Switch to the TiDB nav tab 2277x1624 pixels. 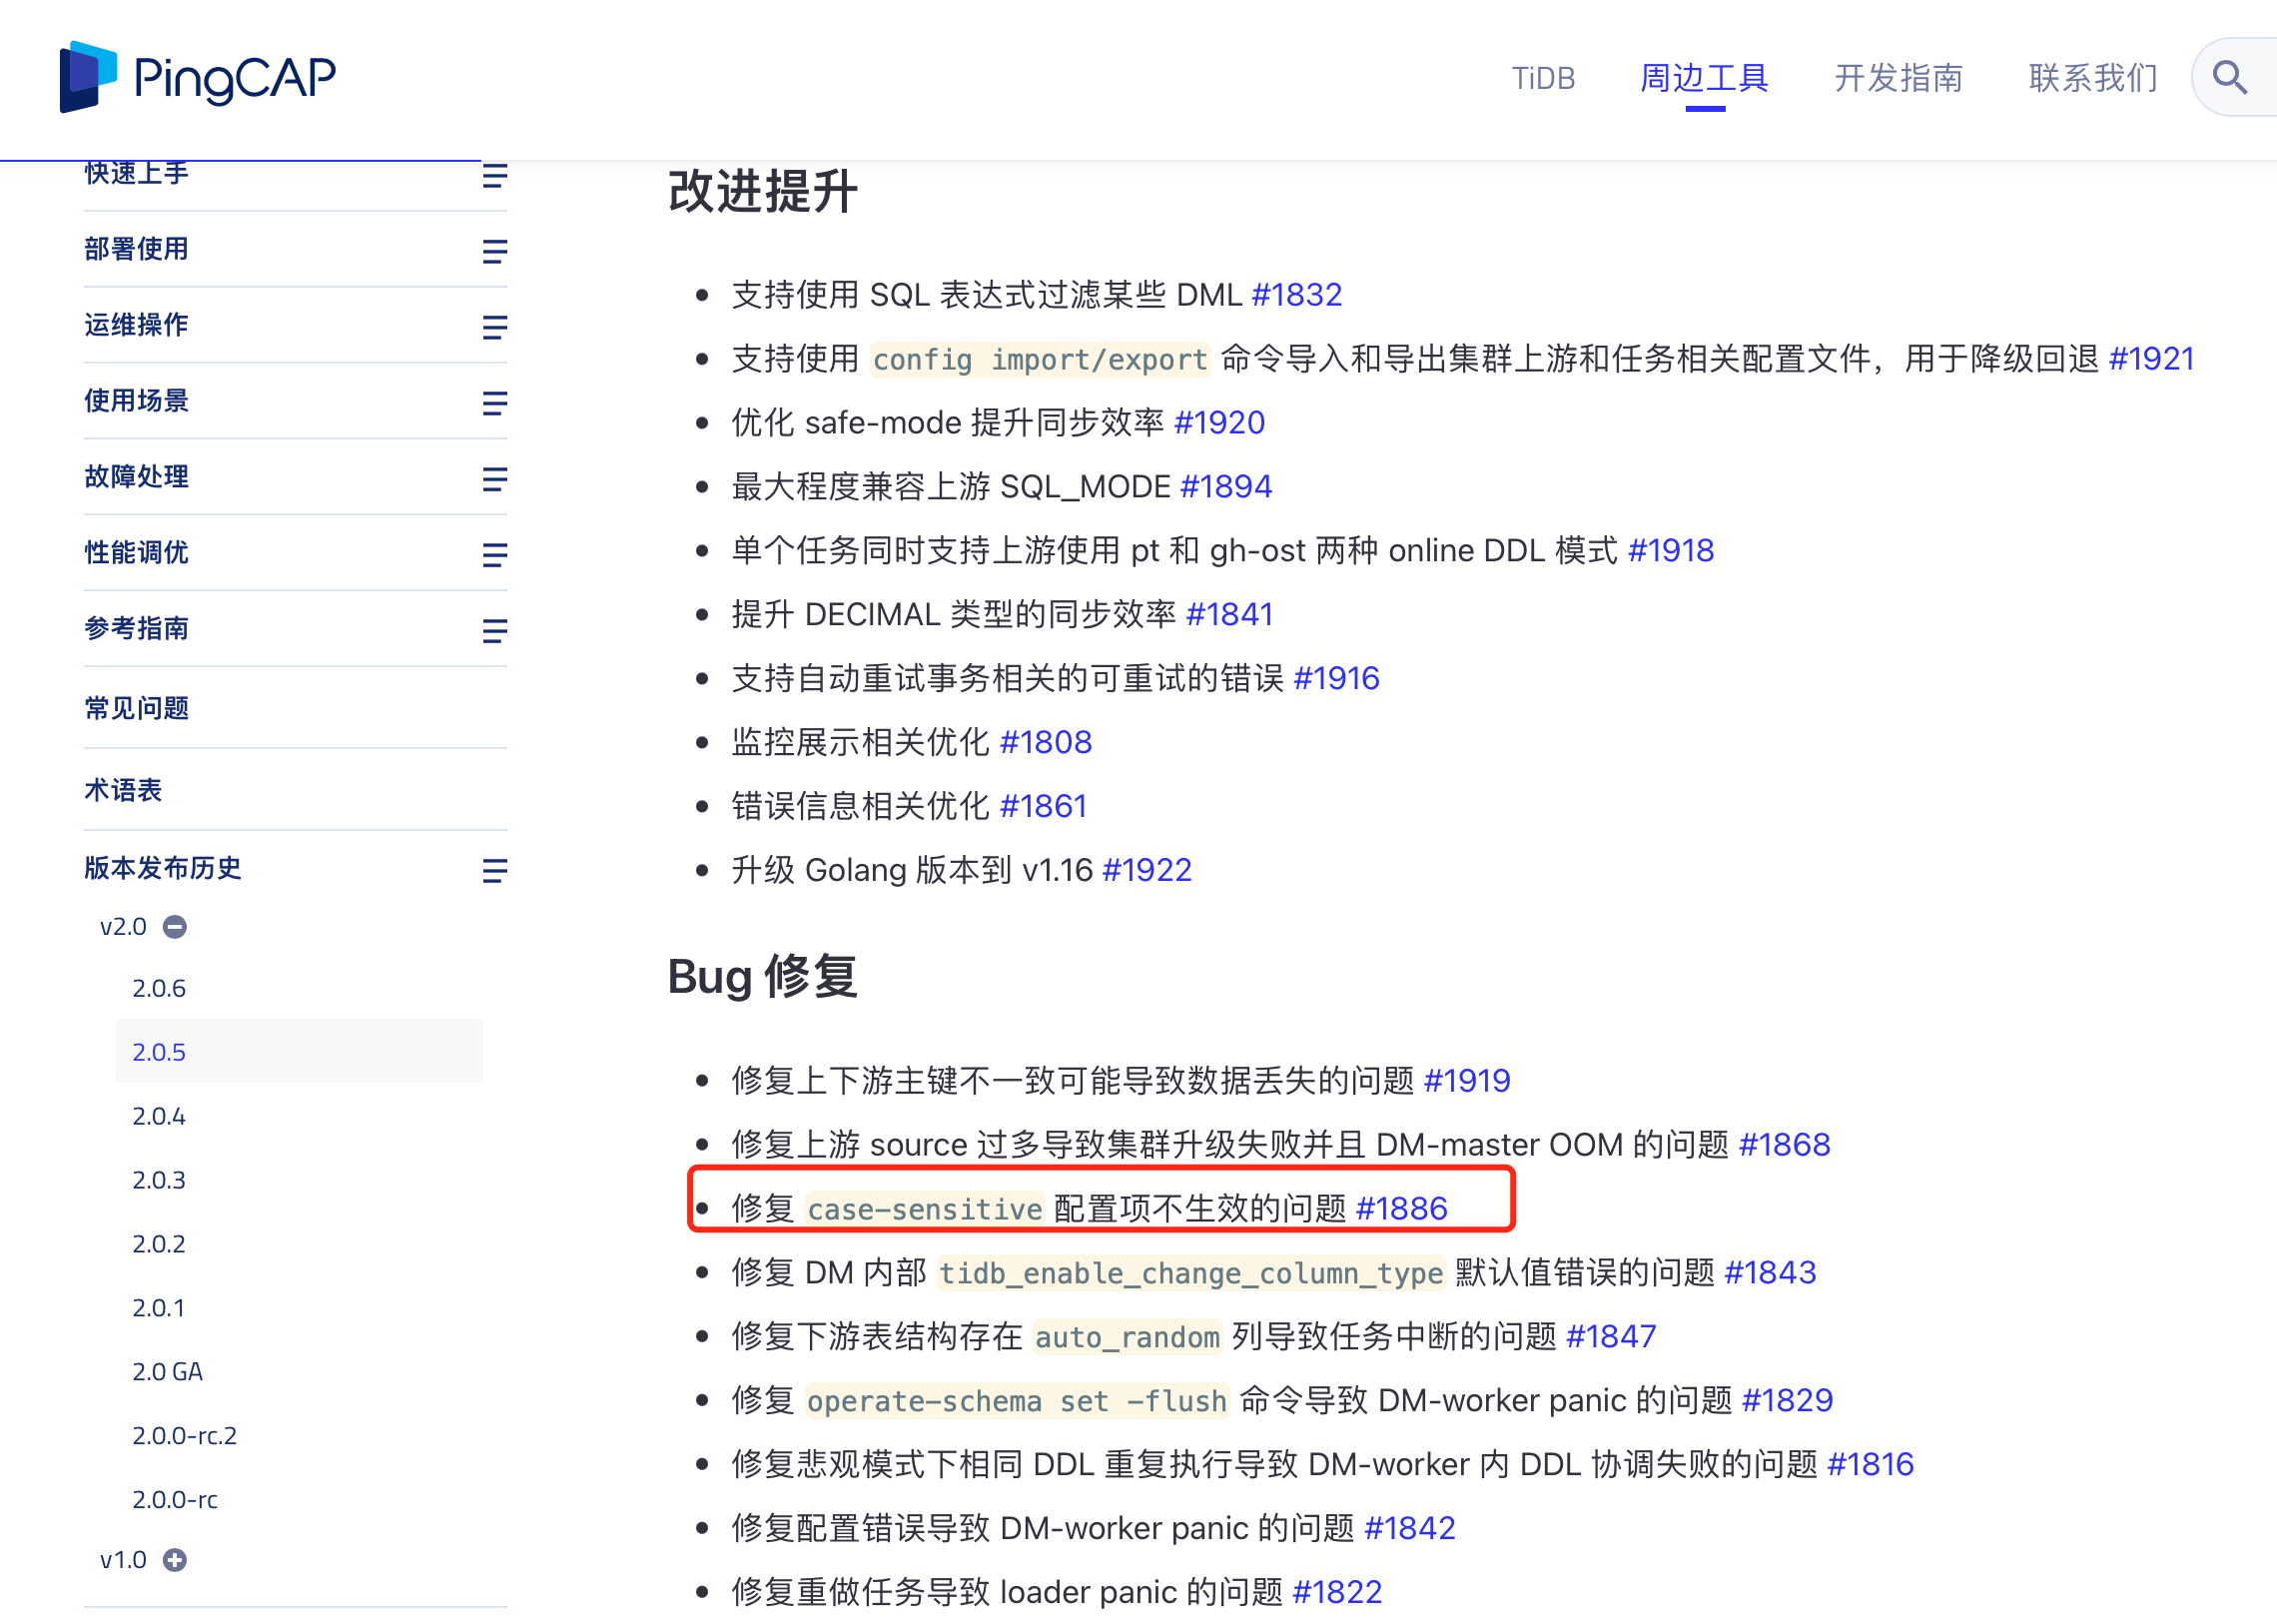point(1543,78)
